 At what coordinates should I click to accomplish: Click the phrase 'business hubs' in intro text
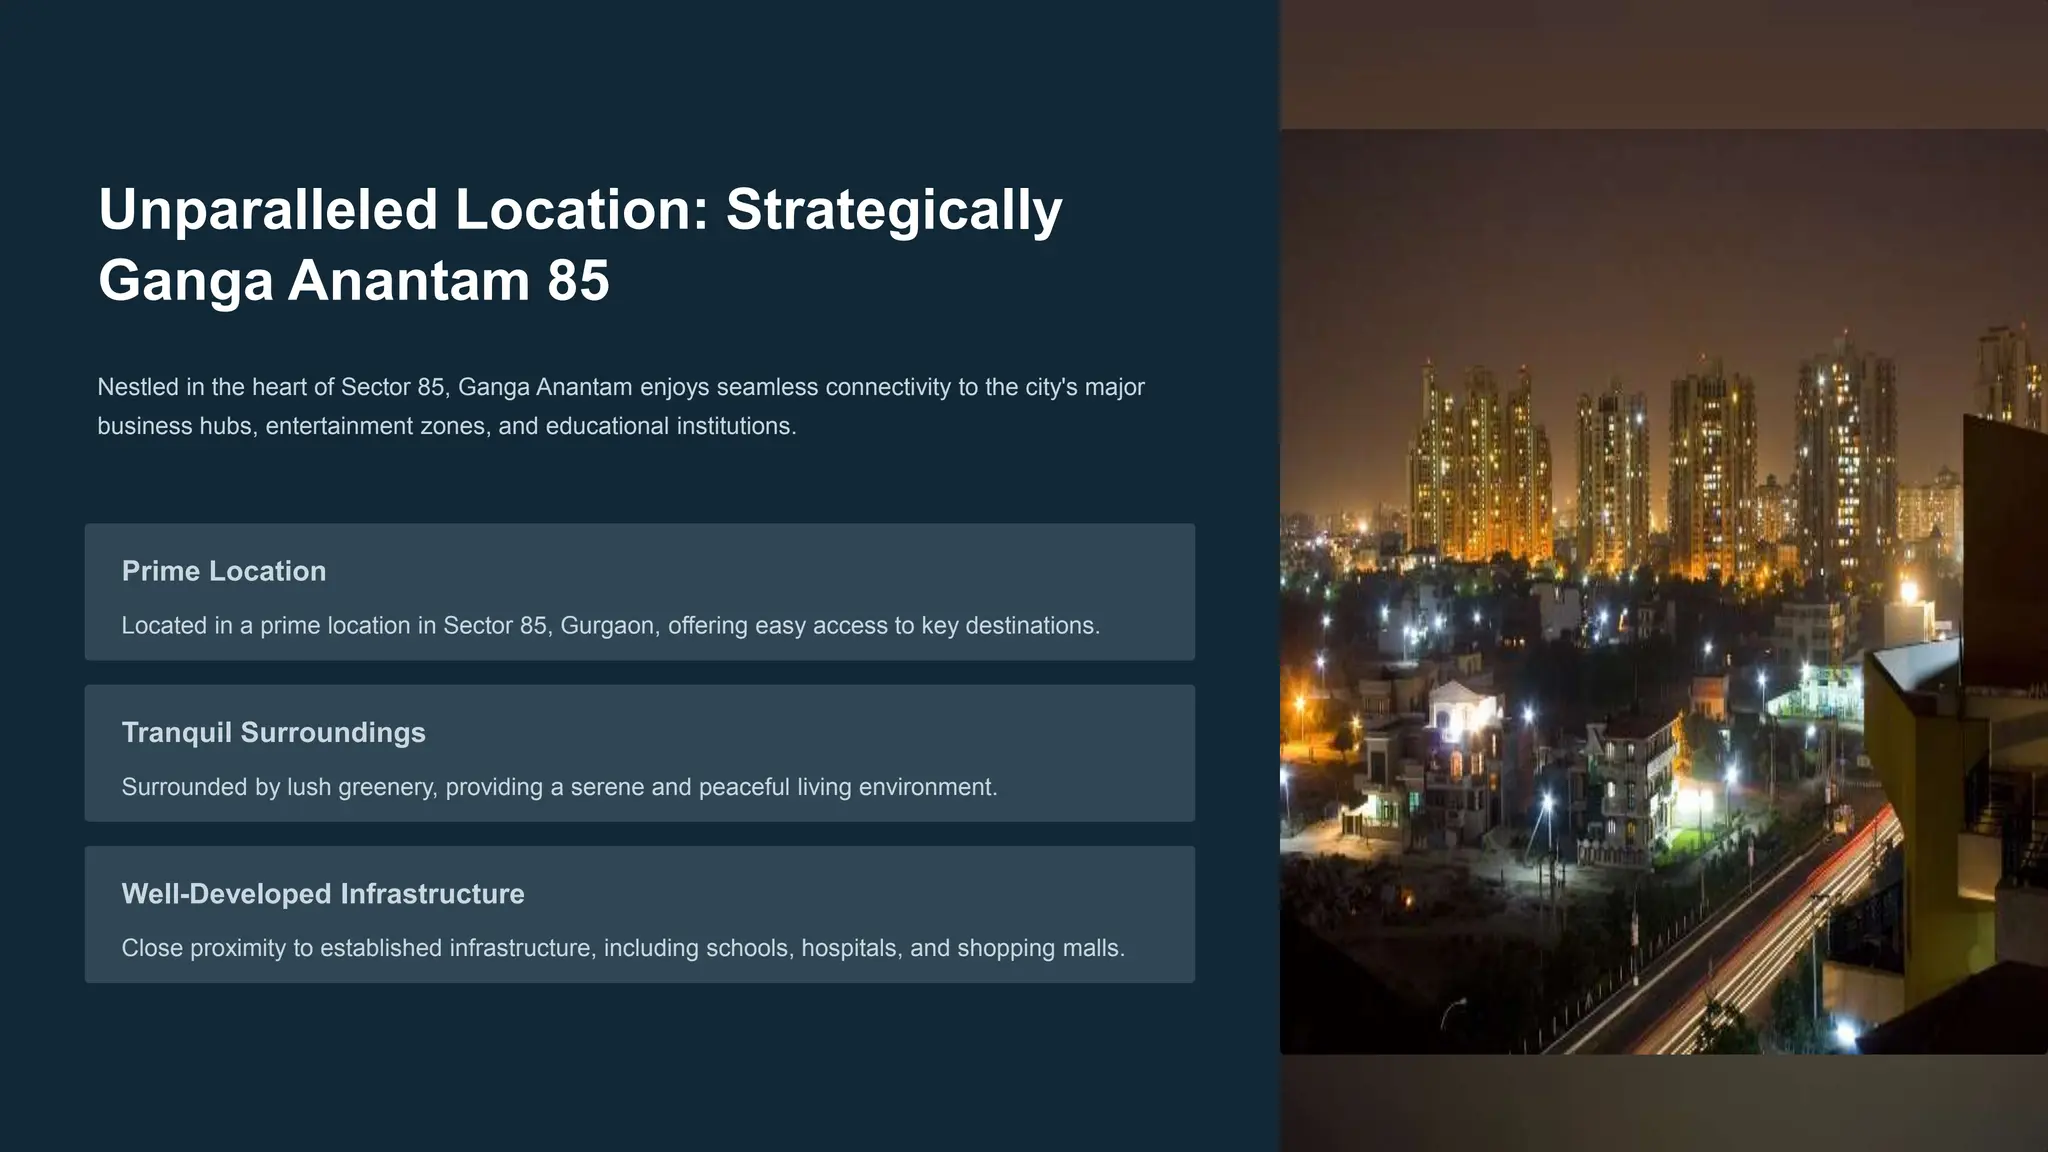coord(176,426)
